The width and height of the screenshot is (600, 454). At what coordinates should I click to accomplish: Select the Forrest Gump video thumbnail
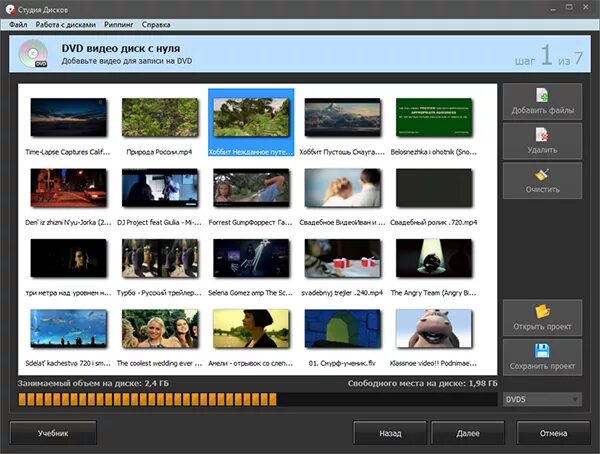point(251,188)
